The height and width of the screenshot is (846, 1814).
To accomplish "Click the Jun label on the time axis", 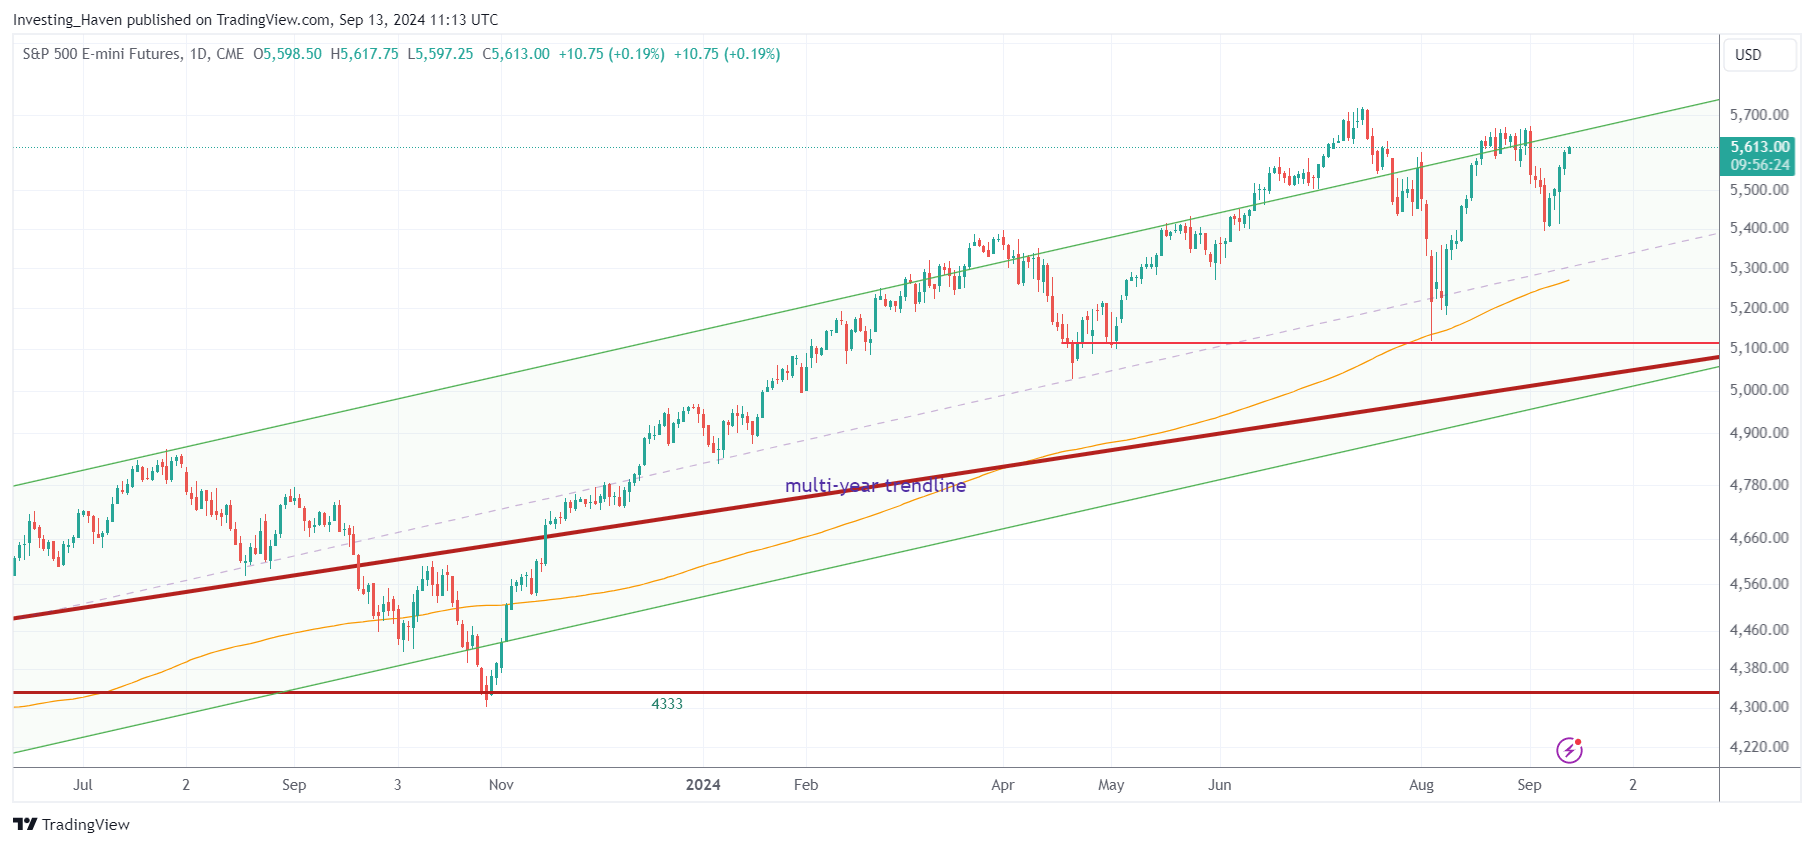I will (x=1219, y=785).
